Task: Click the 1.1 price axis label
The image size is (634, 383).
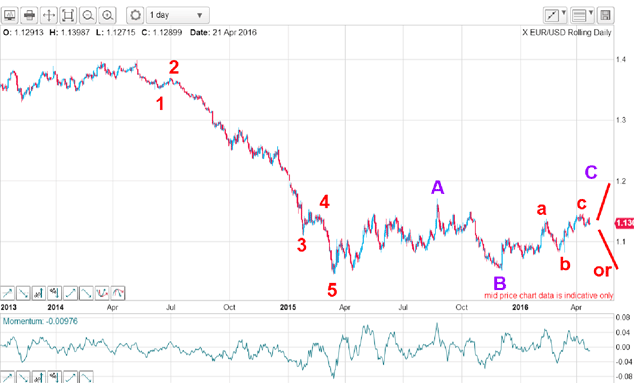Action: click(x=621, y=241)
